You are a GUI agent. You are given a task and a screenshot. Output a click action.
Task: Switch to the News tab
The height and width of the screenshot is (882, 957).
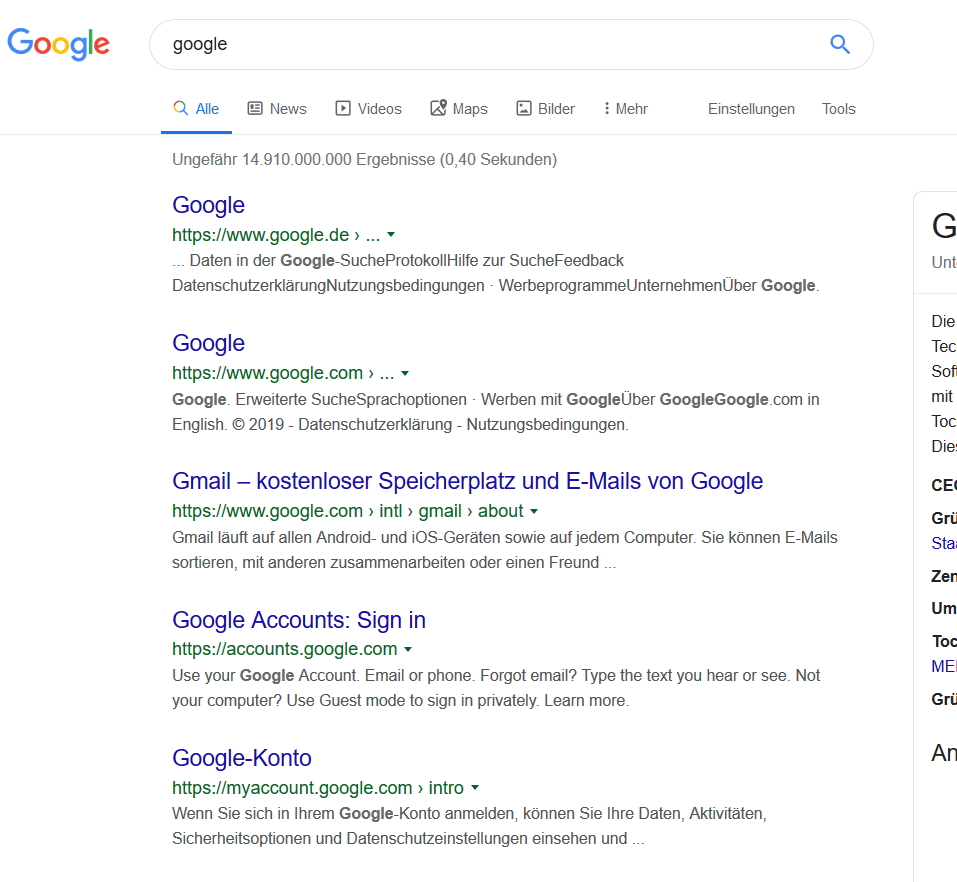pyautogui.click(x=276, y=109)
